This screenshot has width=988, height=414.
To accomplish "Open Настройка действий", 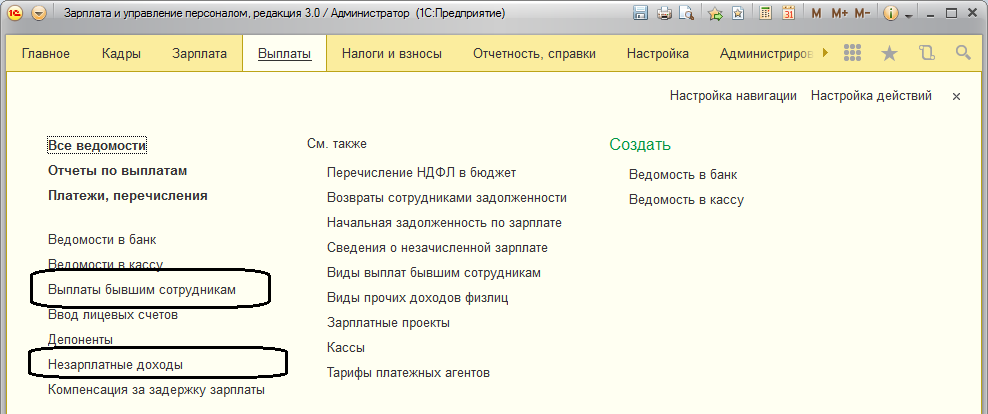I will coord(871,96).
